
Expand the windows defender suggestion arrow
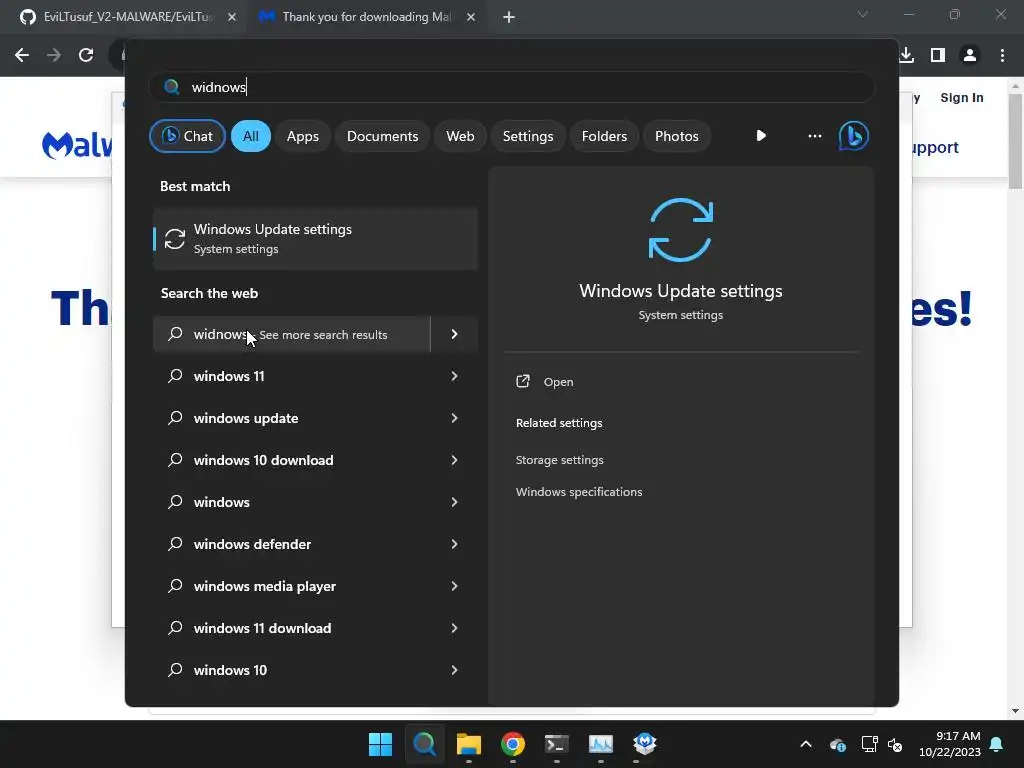[x=455, y=544]
